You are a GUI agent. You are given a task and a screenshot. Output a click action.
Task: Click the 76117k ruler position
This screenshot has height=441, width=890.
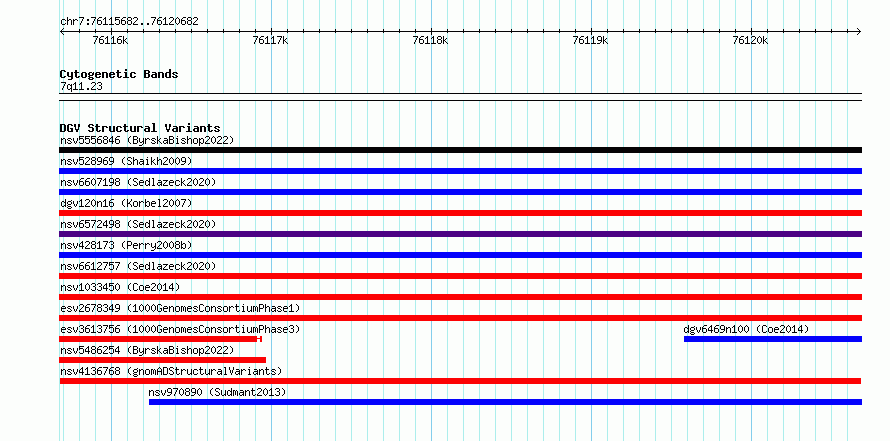click(x=271, y=40)
